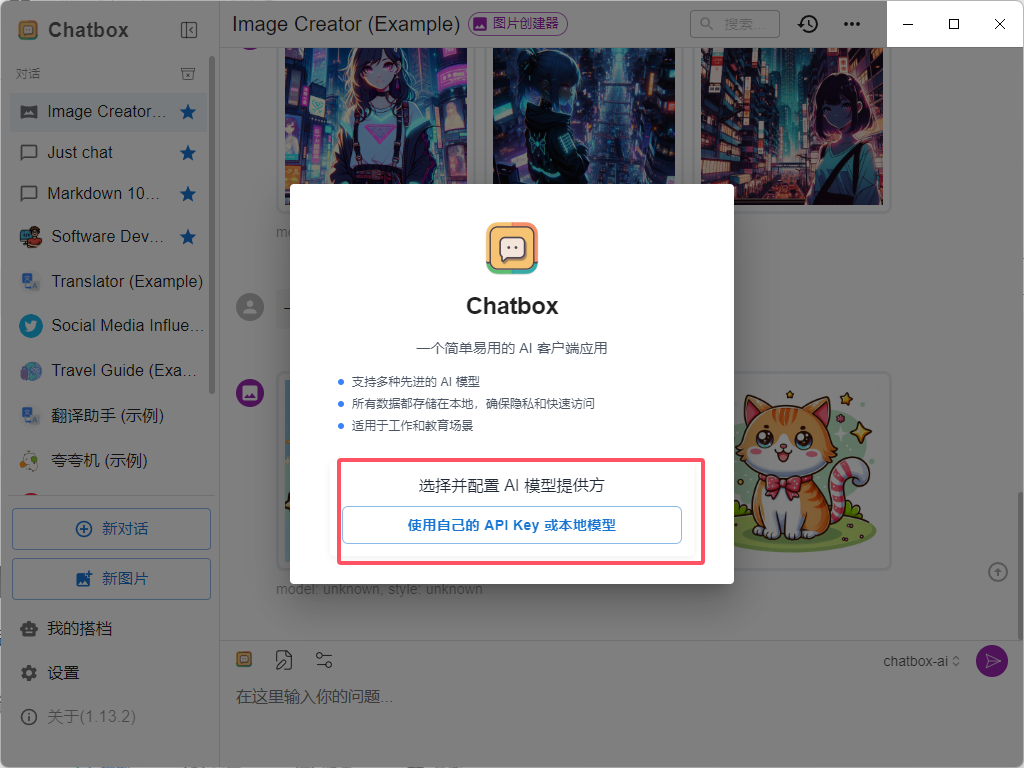Click the 我的搭档 robot icon
This screenshot has height=768, width=1024.
click(x=29, y=629)
